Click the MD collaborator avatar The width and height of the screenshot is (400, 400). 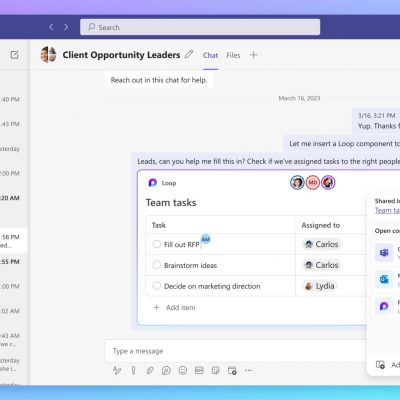313,182
